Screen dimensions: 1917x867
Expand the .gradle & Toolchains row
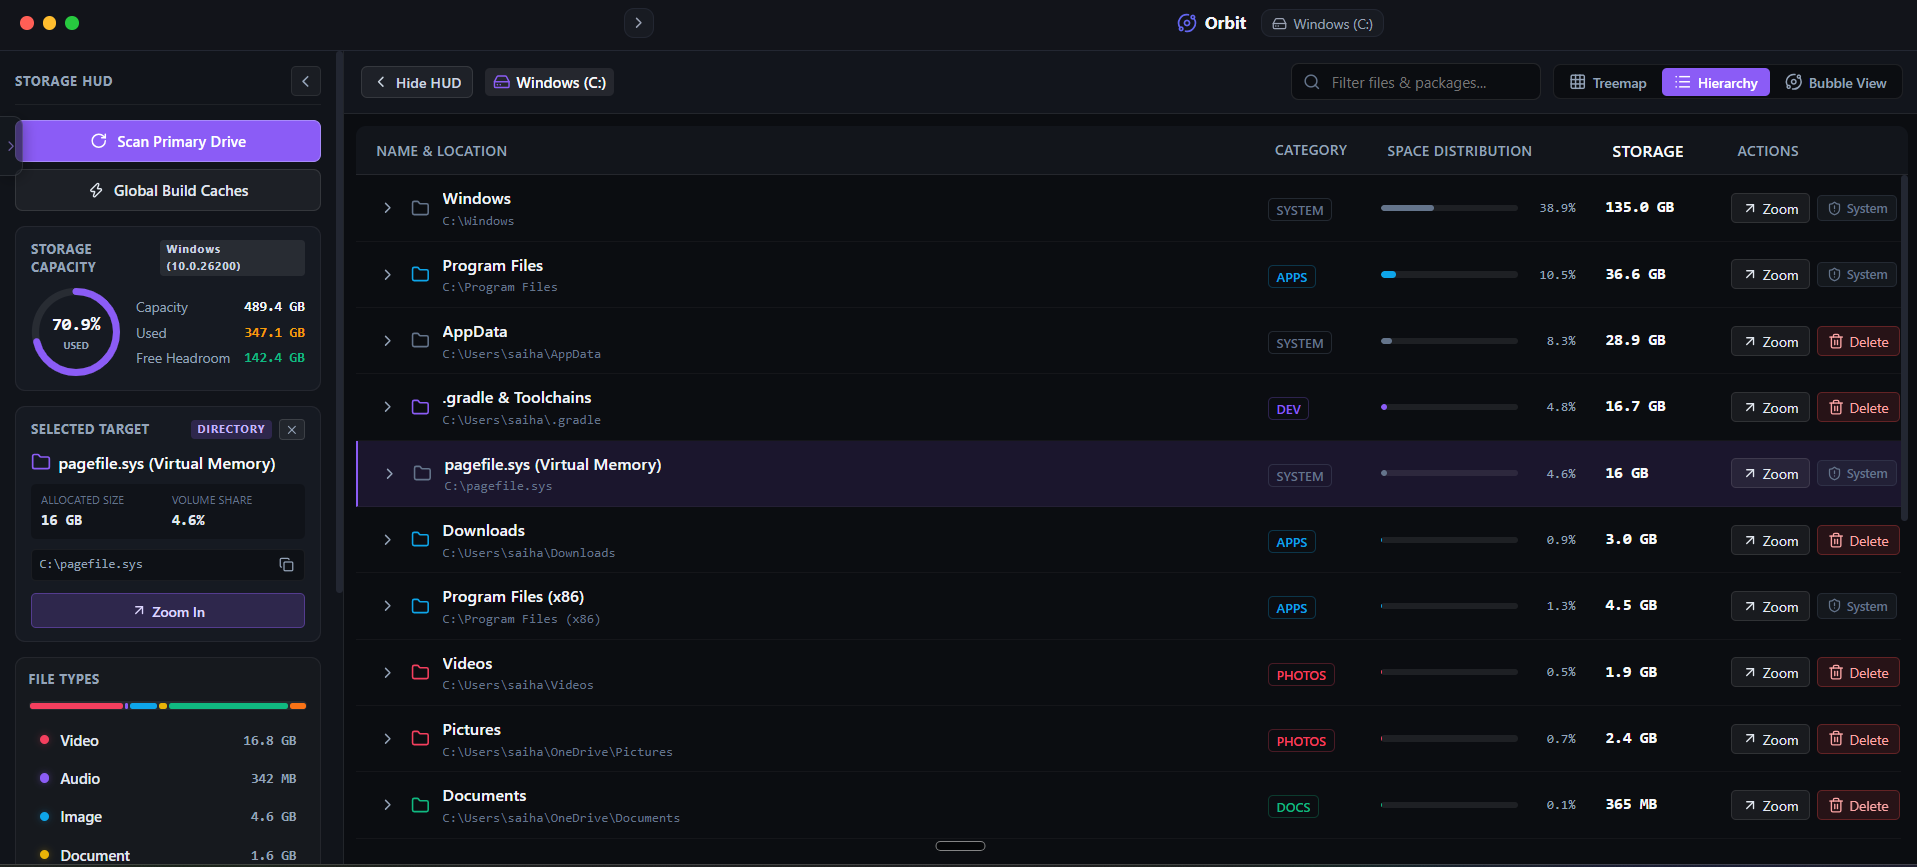pyautogui.click(x=387, y=407)
